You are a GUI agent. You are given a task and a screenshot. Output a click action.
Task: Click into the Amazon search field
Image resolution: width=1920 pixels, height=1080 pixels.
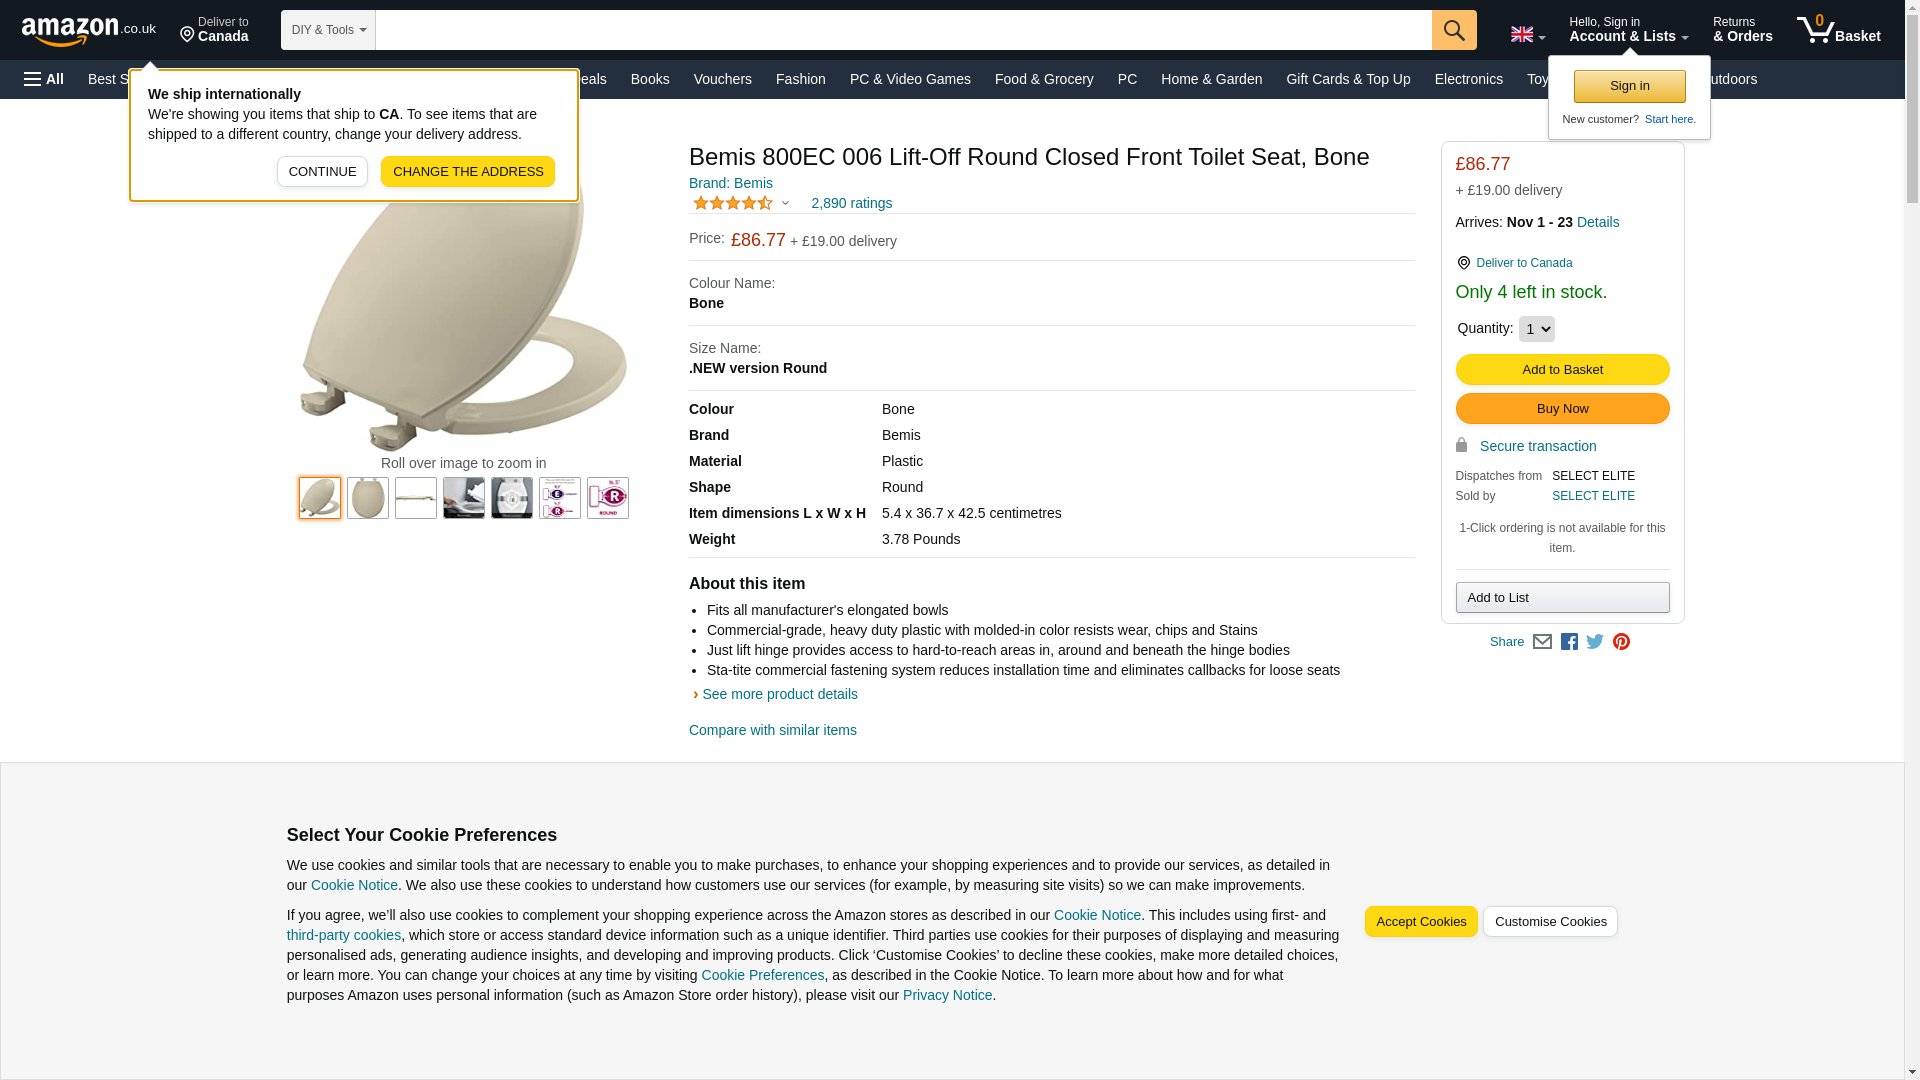click(904, 30)
